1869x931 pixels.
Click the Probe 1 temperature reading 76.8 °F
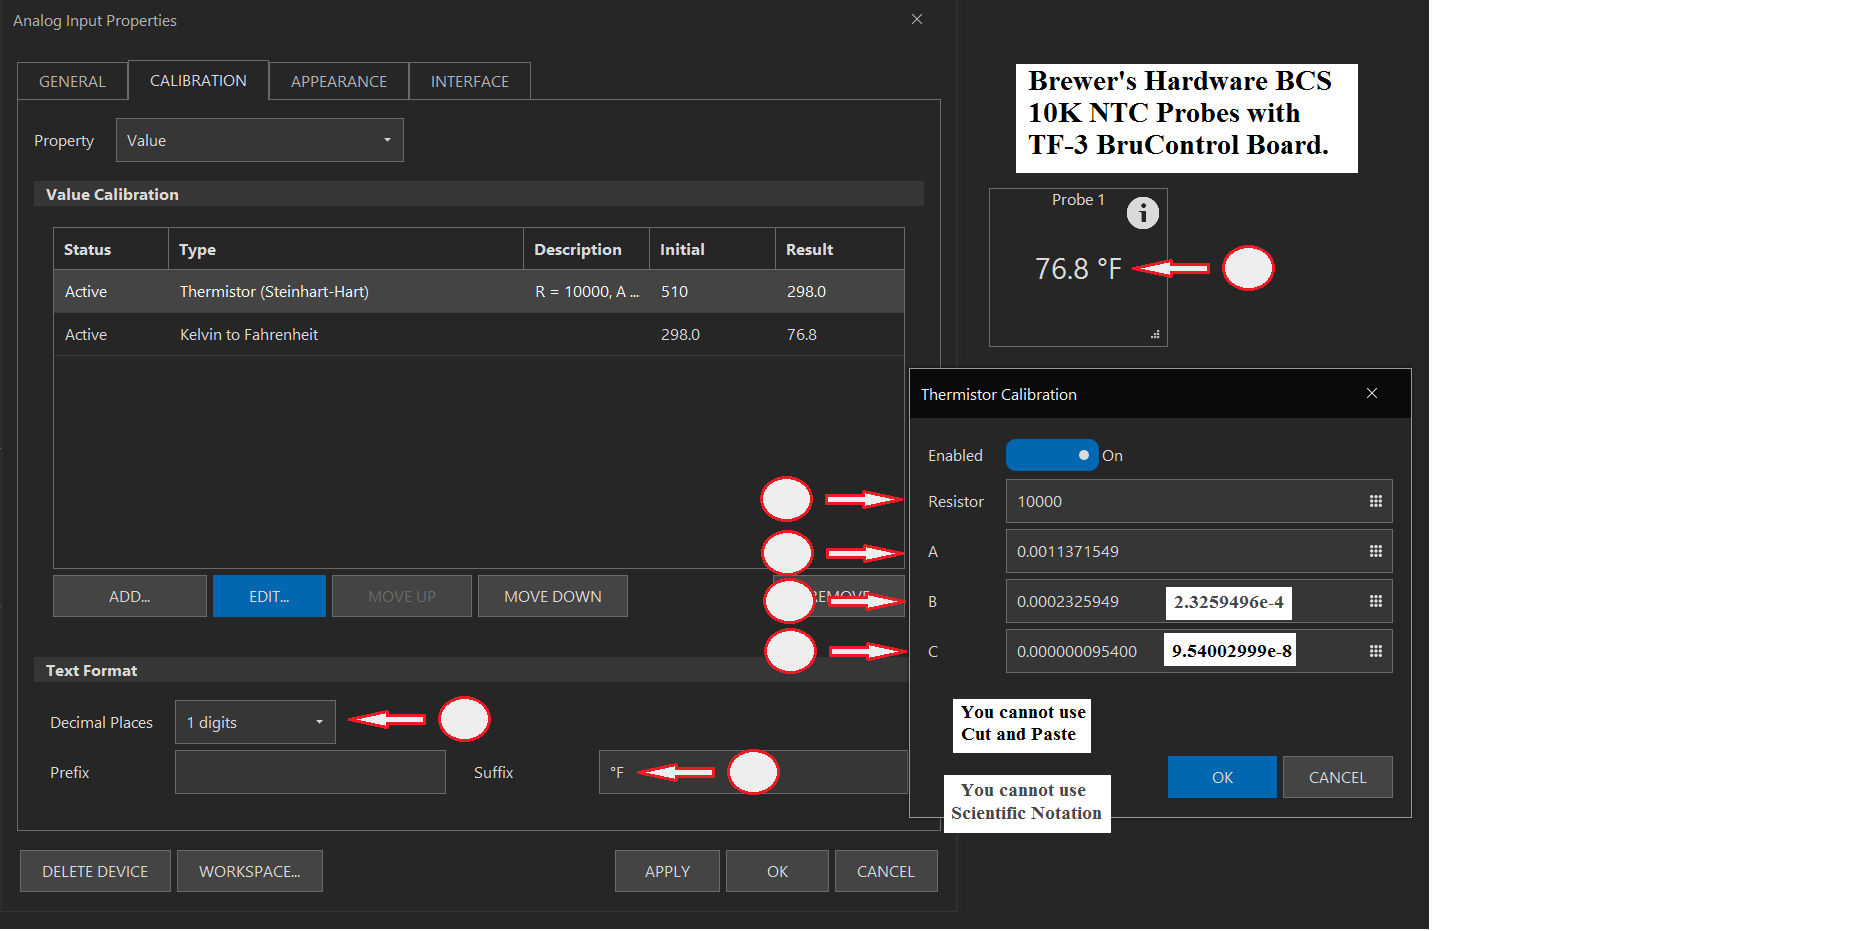(1078, 269)
